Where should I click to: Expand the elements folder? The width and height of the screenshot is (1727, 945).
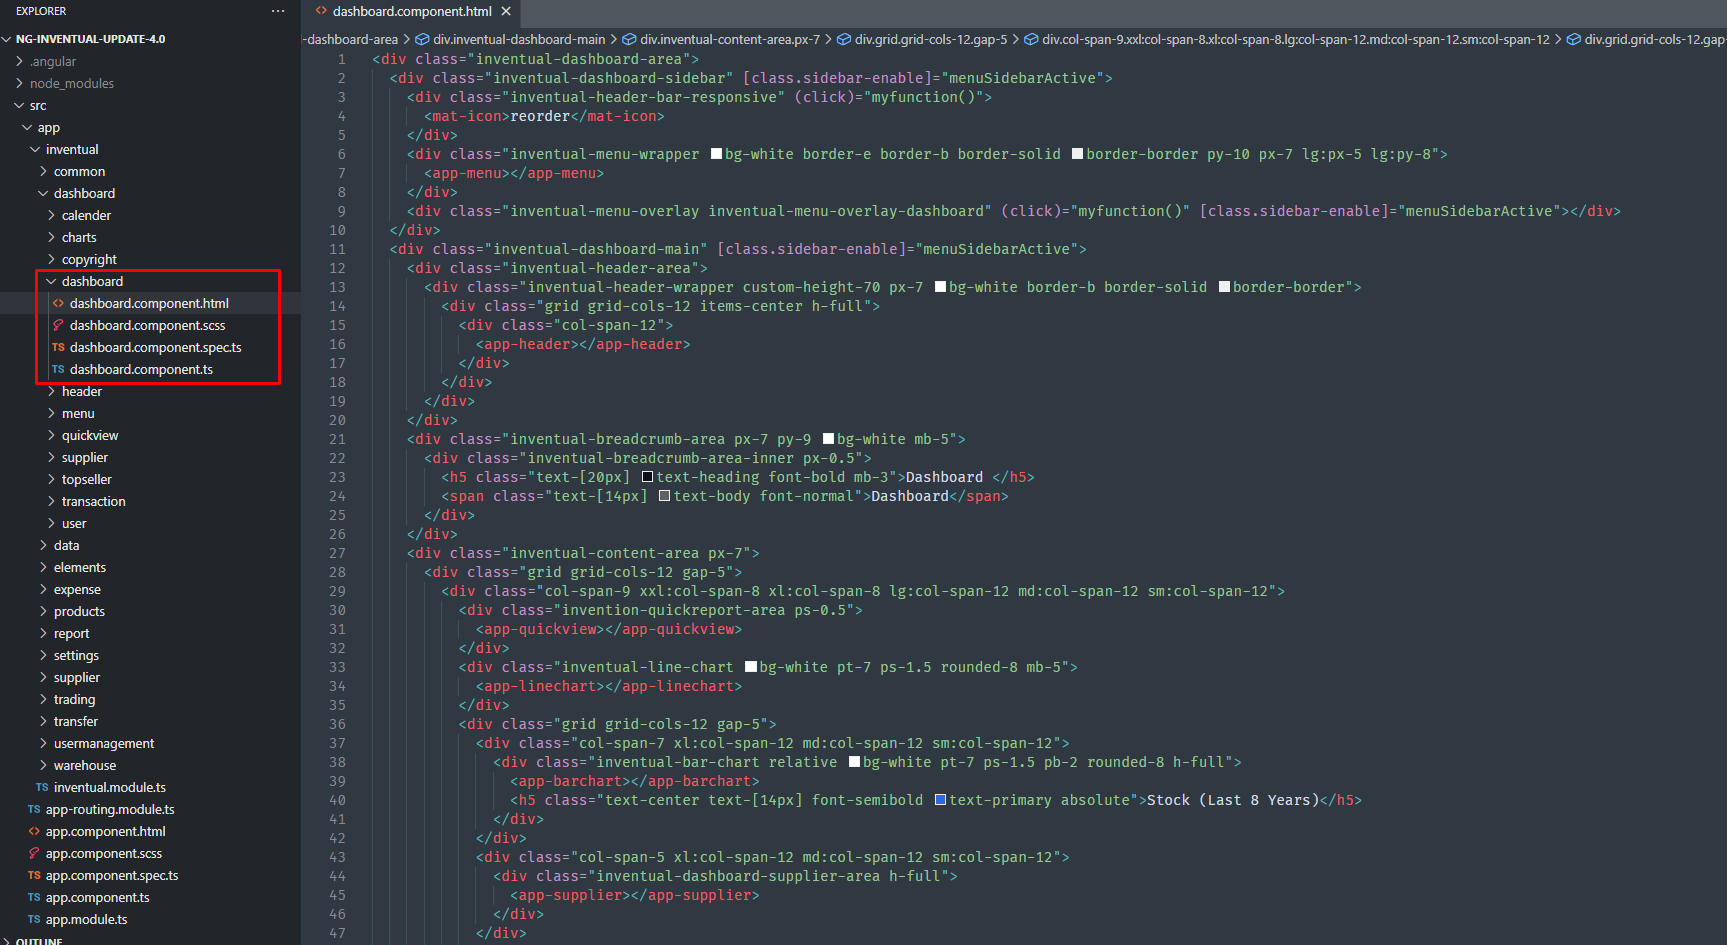tap(43, 567)
